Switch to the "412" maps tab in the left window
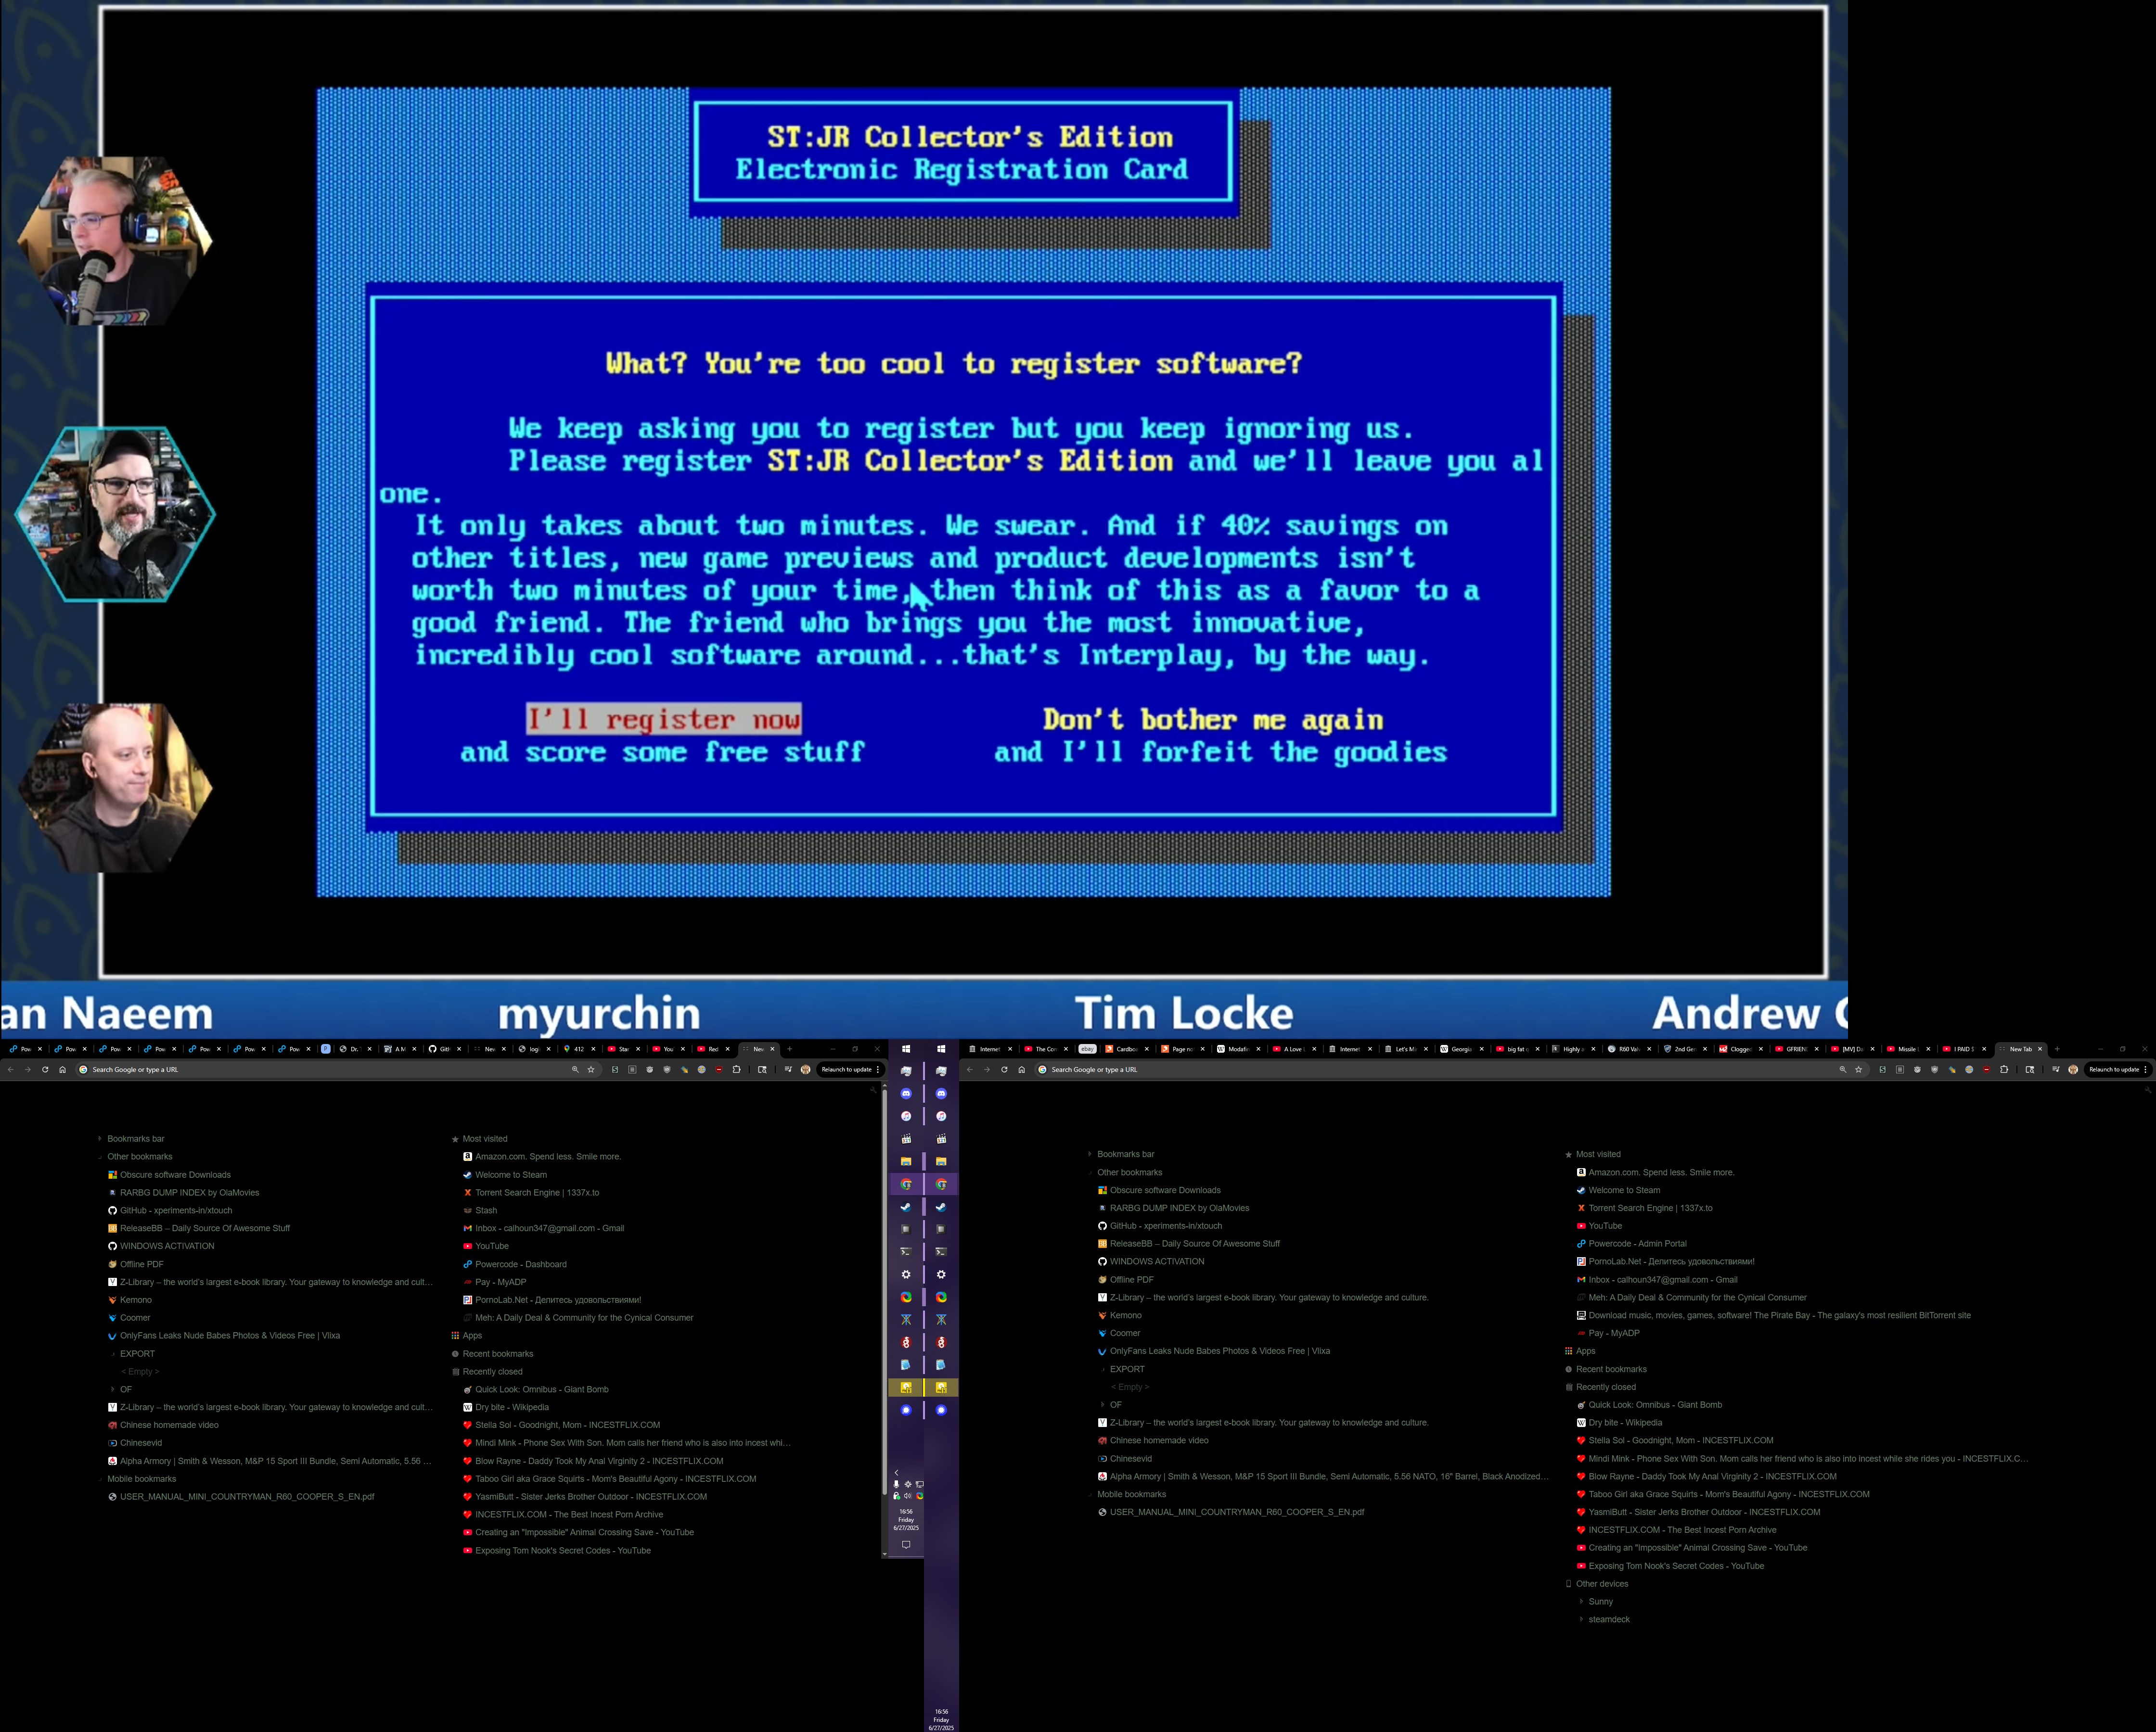The height and width of the screenshot is (1732, 2156). click(579, 1049)
